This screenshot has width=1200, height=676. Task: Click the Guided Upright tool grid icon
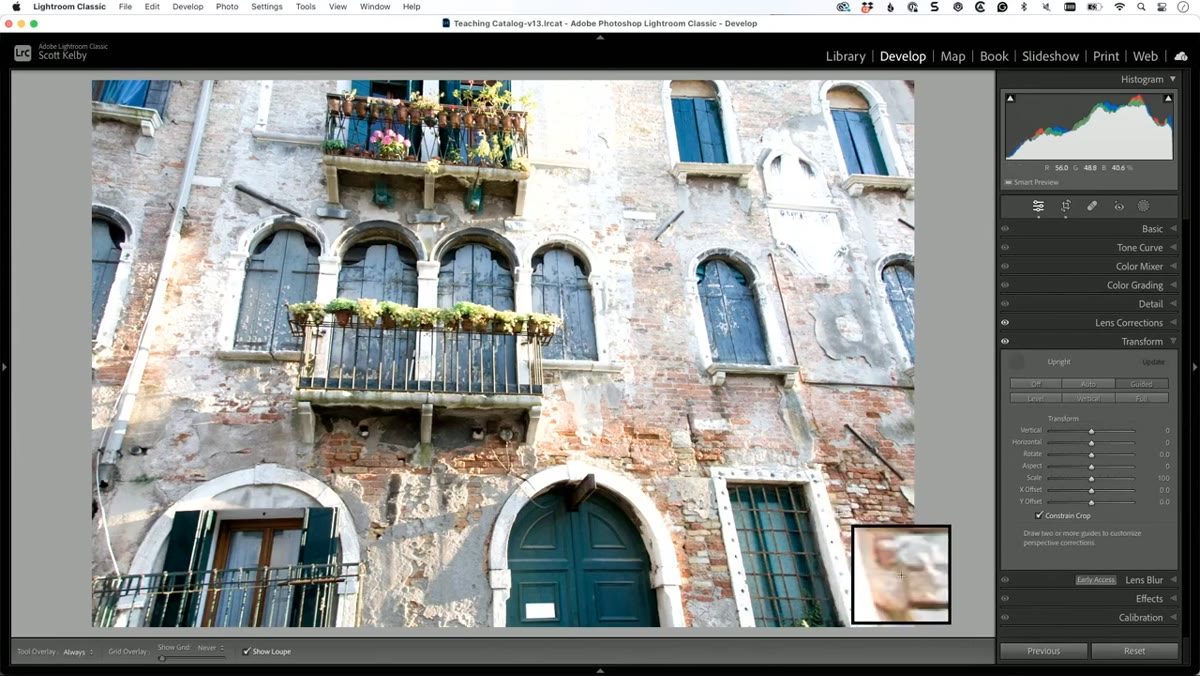click(1017, 362)
